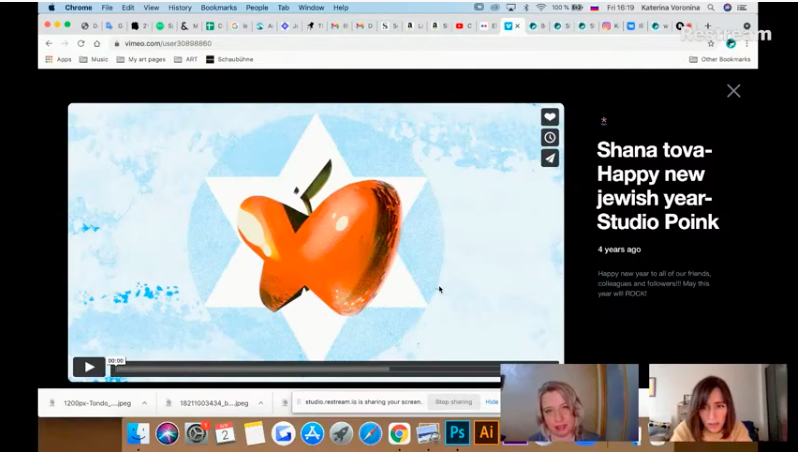This screenshot has width=798, height=452.
Task: Open the Bookmarks menu
Action: 218,7
